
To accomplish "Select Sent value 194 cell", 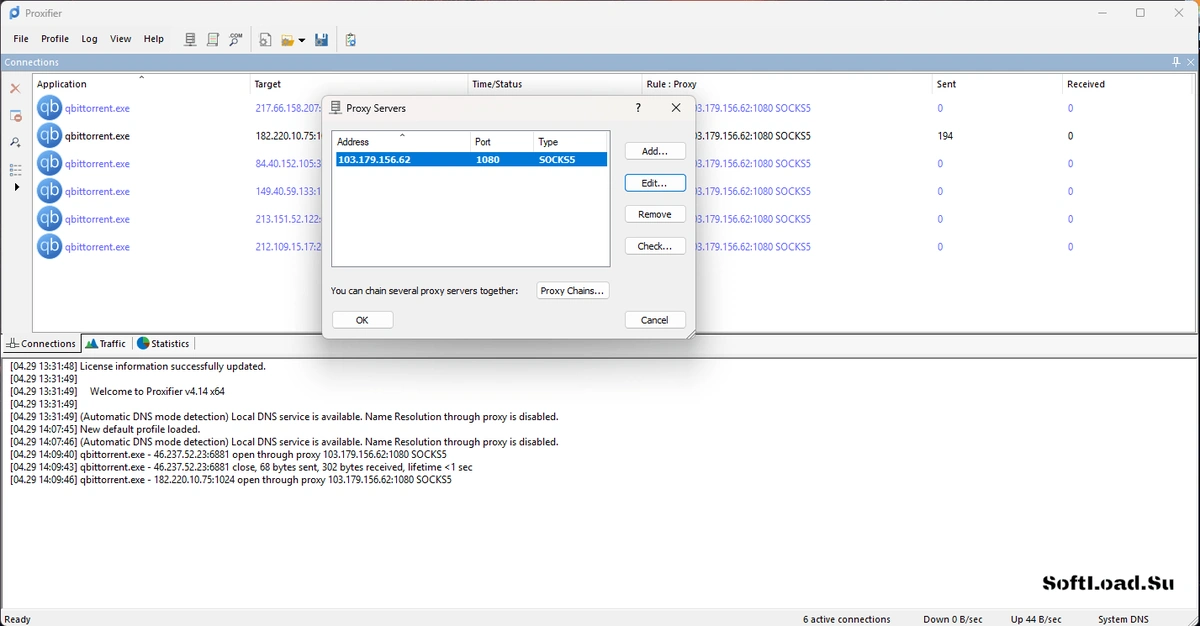I will click(945, 136).
